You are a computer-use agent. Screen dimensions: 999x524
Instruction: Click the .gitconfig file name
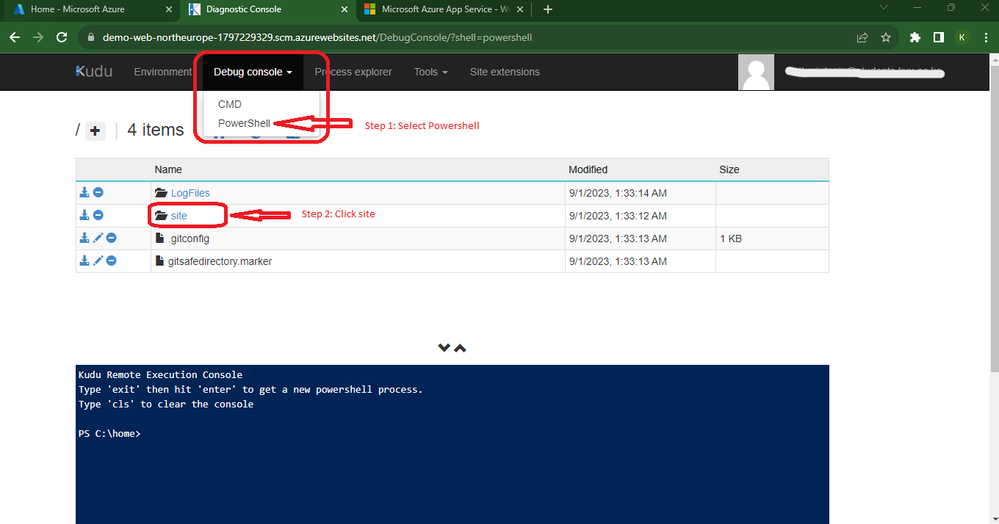189,238
